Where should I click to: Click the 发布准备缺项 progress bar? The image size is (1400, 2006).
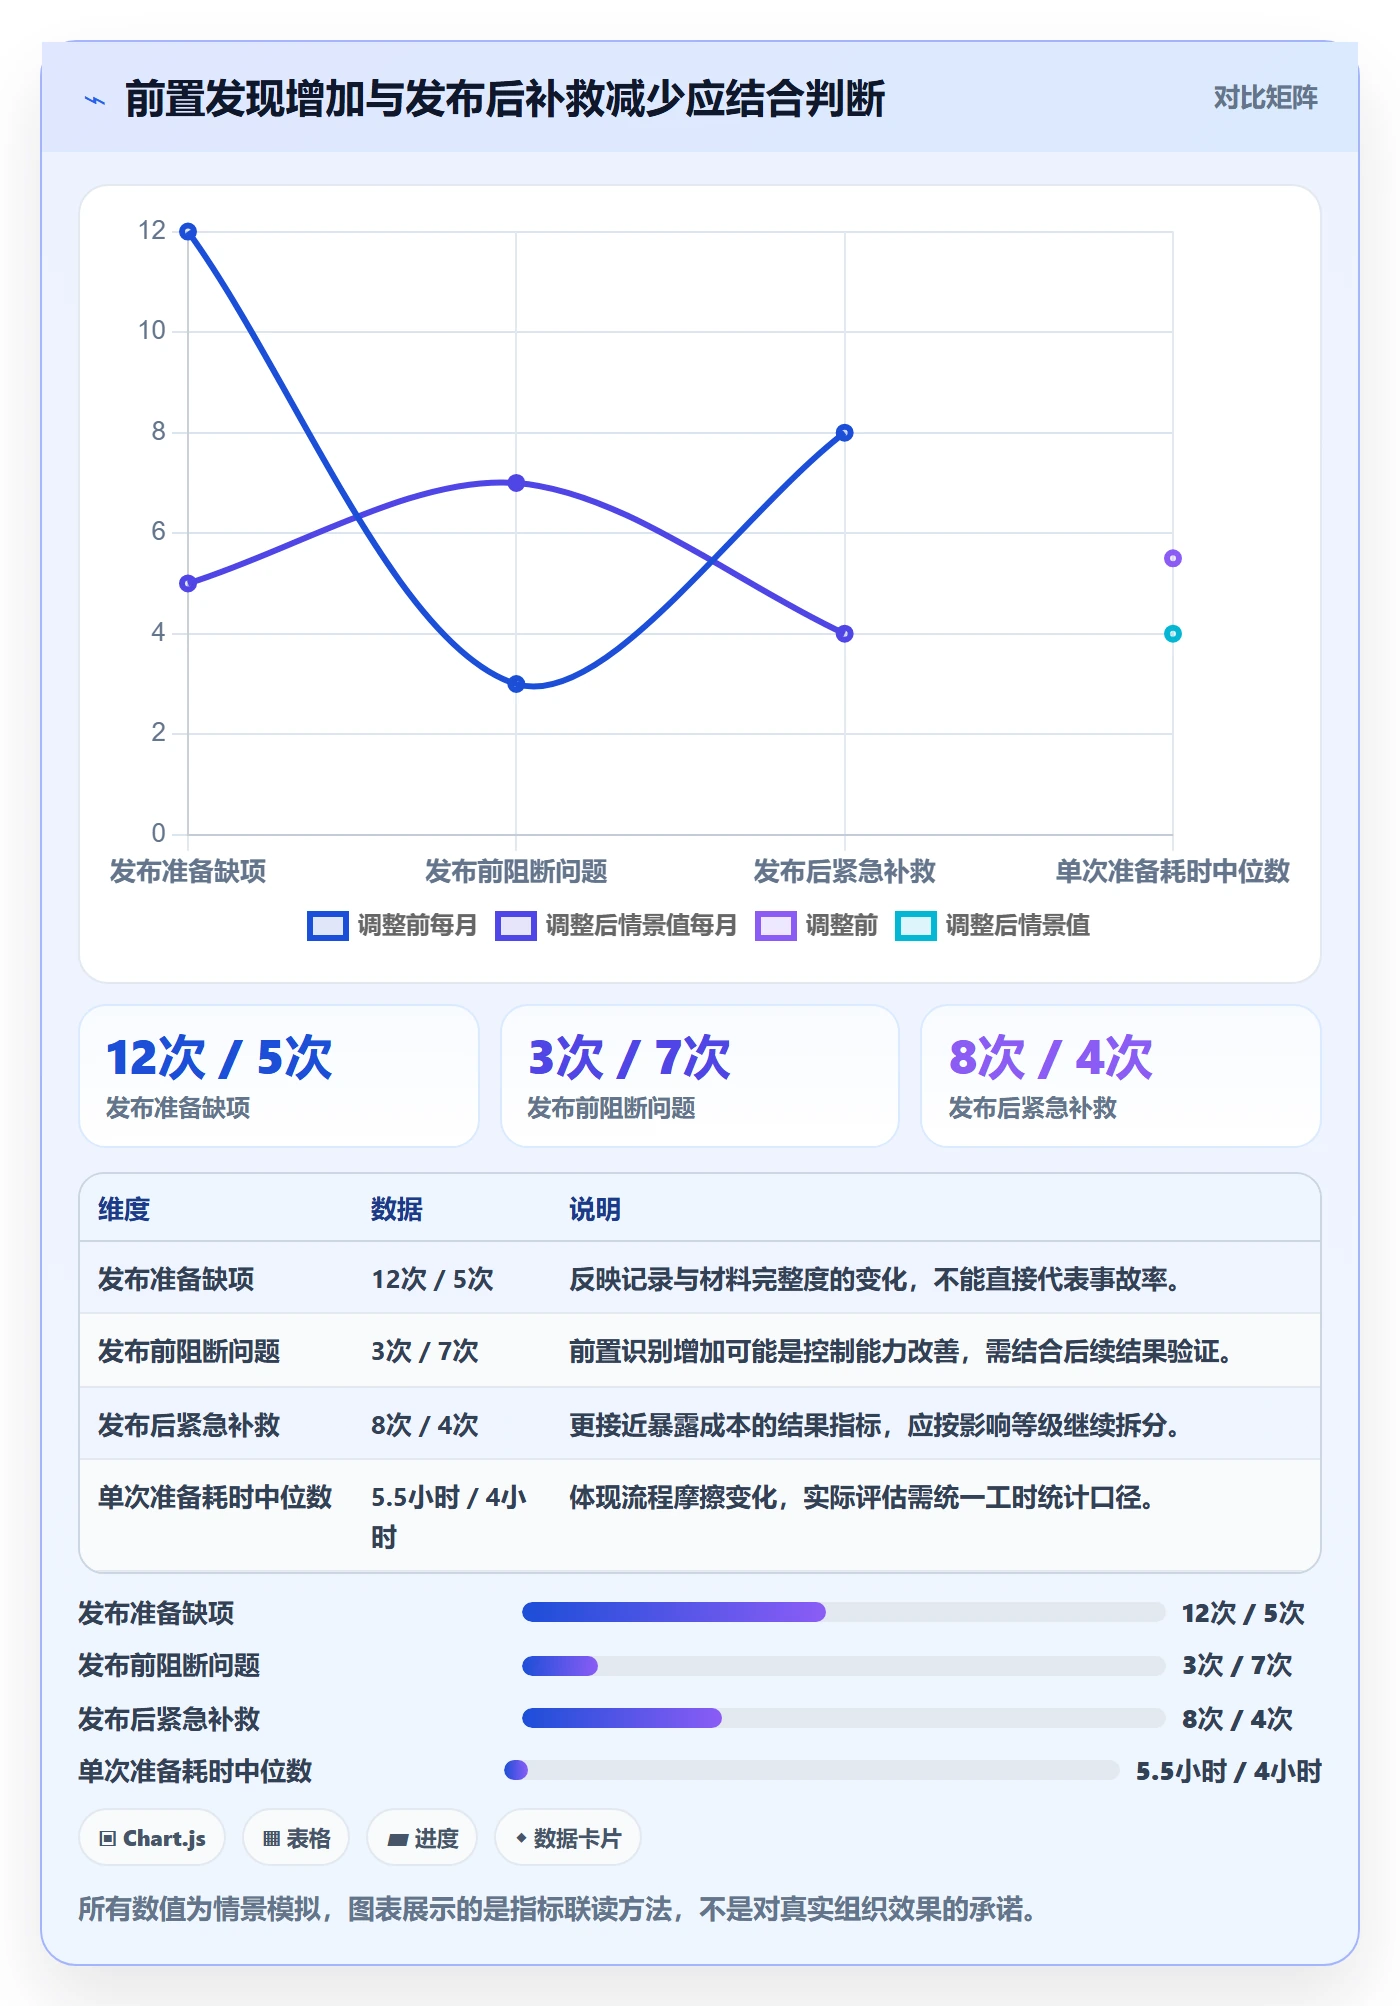tap(844, 1612)
